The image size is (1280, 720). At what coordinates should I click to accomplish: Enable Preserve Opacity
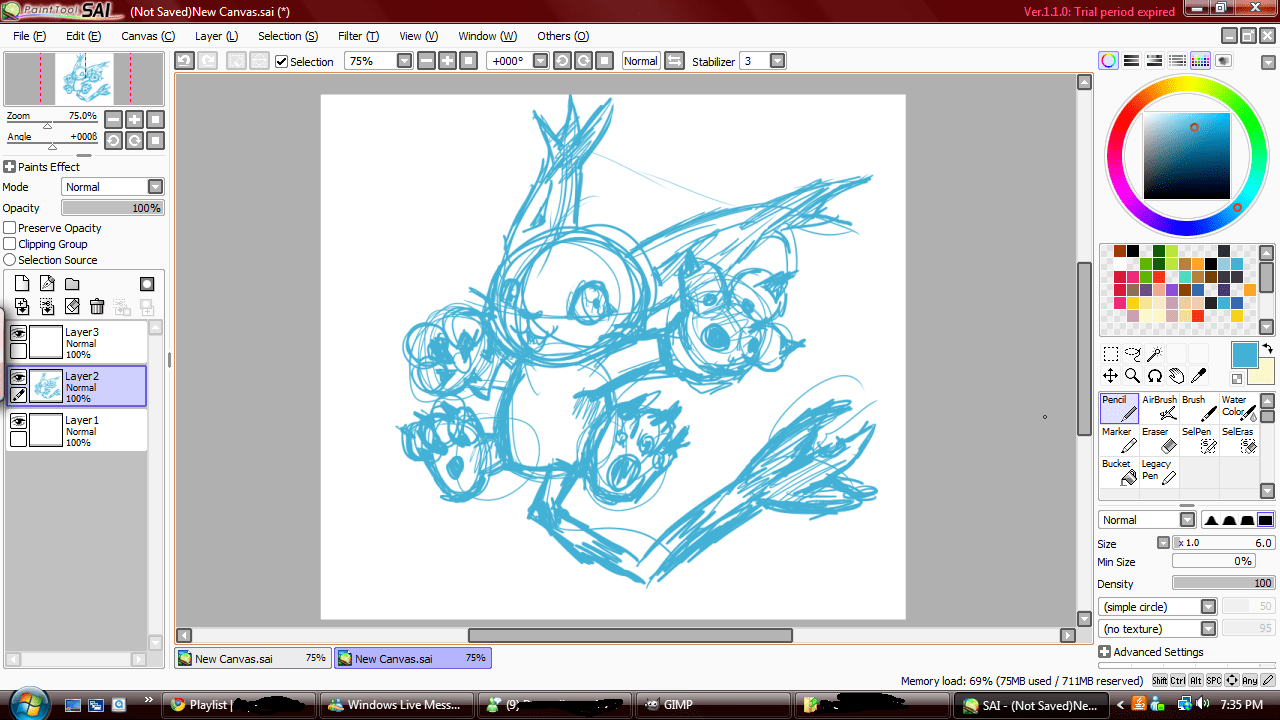pyautogui.click(x=10, y=228)
